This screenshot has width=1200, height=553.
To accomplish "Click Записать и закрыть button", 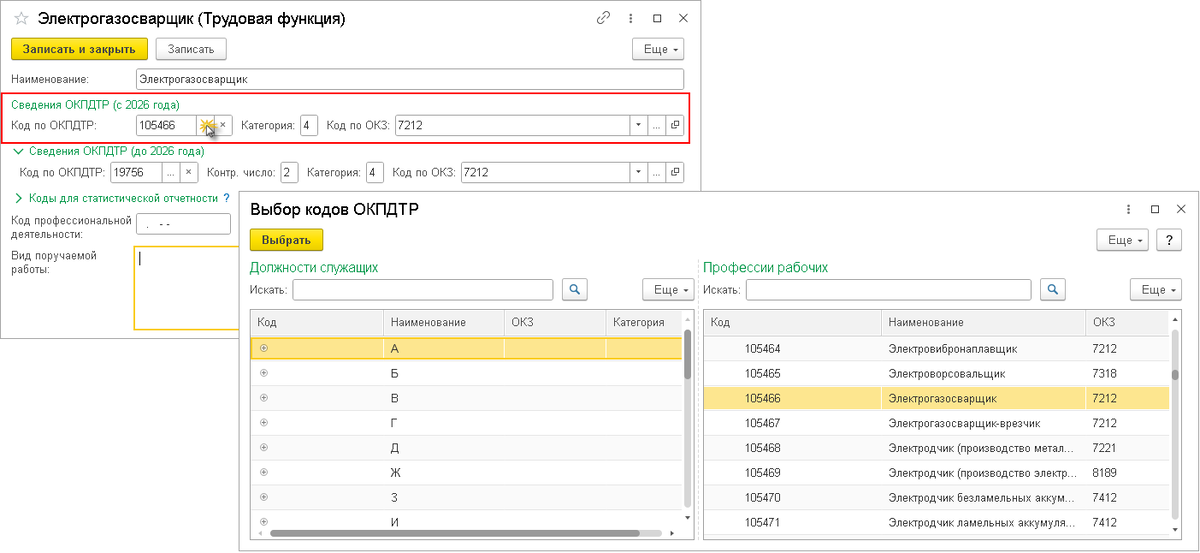I will [79, 49].
